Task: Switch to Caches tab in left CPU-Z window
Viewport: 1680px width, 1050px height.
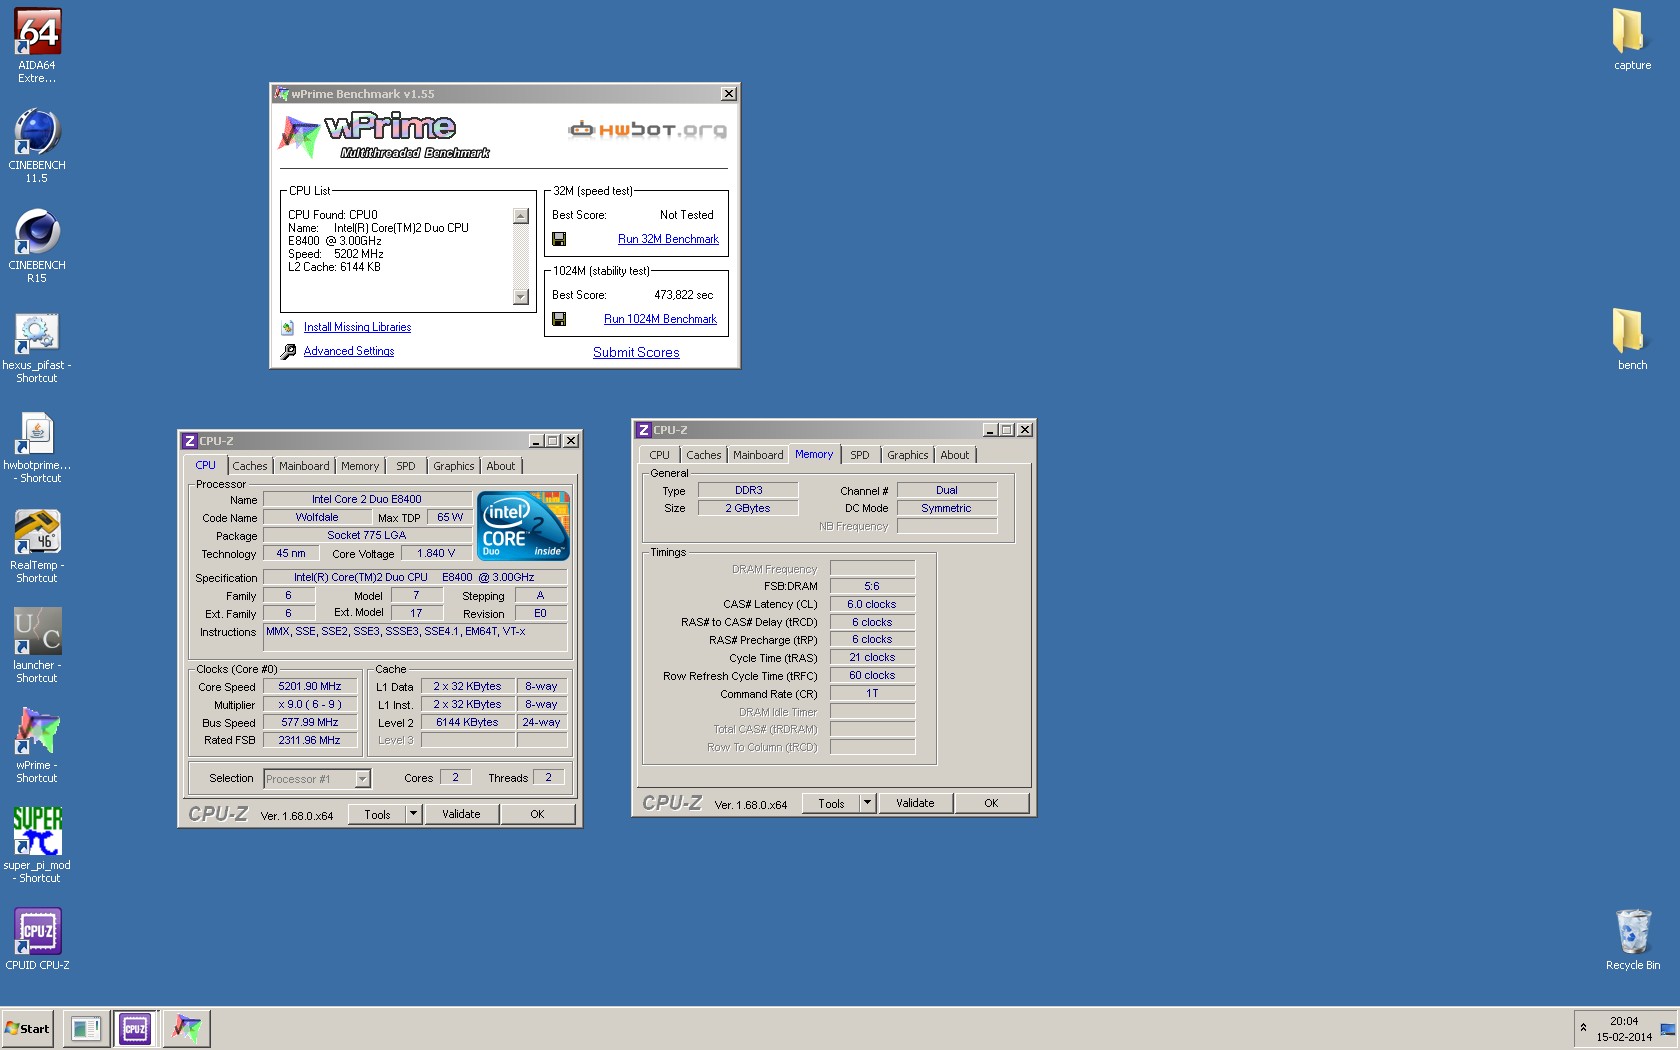Action: (250, 466)
